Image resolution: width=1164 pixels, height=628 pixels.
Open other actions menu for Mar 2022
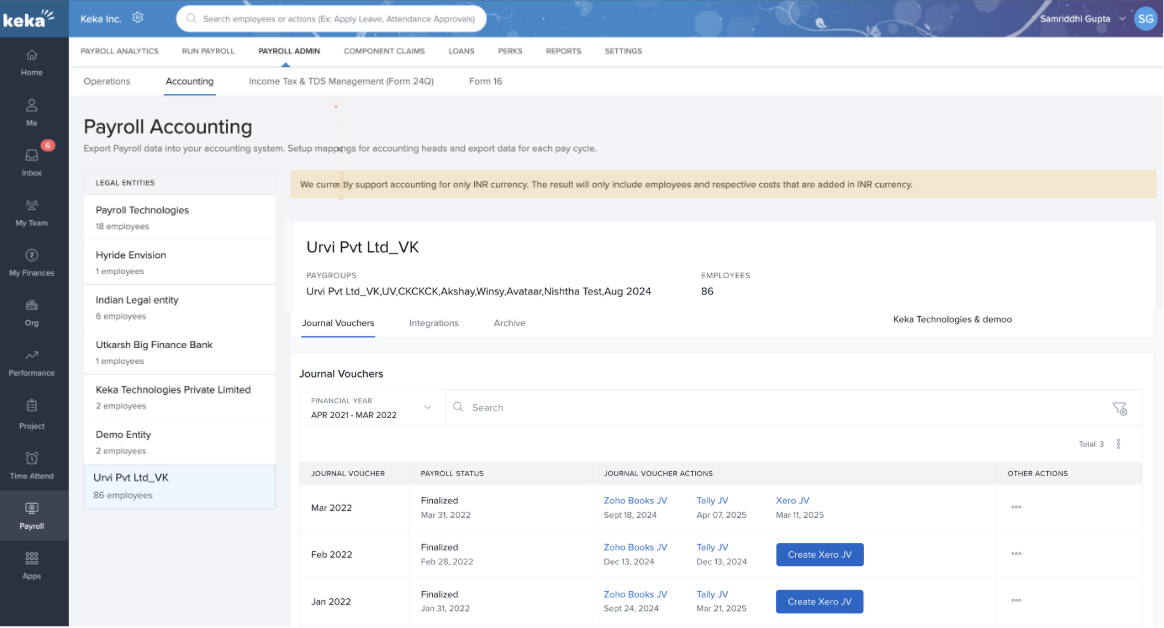[1016, 507]
